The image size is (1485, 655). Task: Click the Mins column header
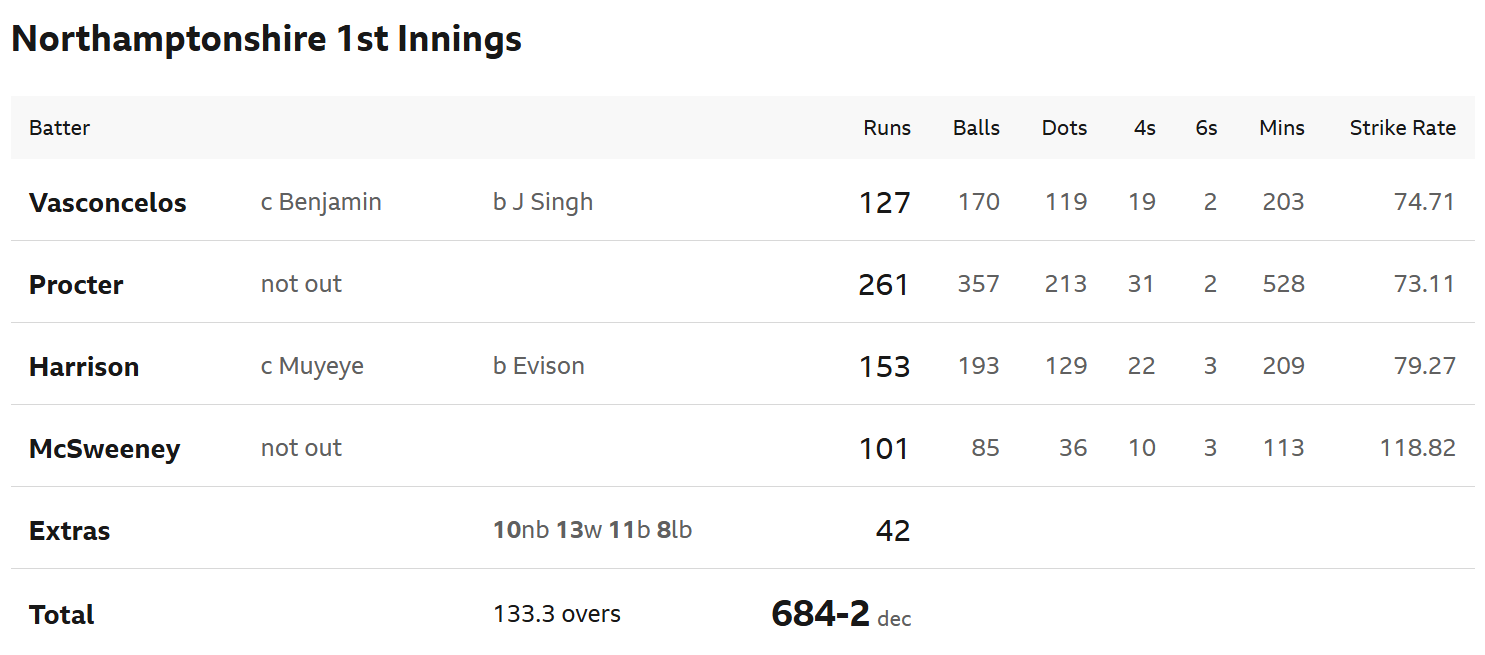click(x=1282, y=128)
